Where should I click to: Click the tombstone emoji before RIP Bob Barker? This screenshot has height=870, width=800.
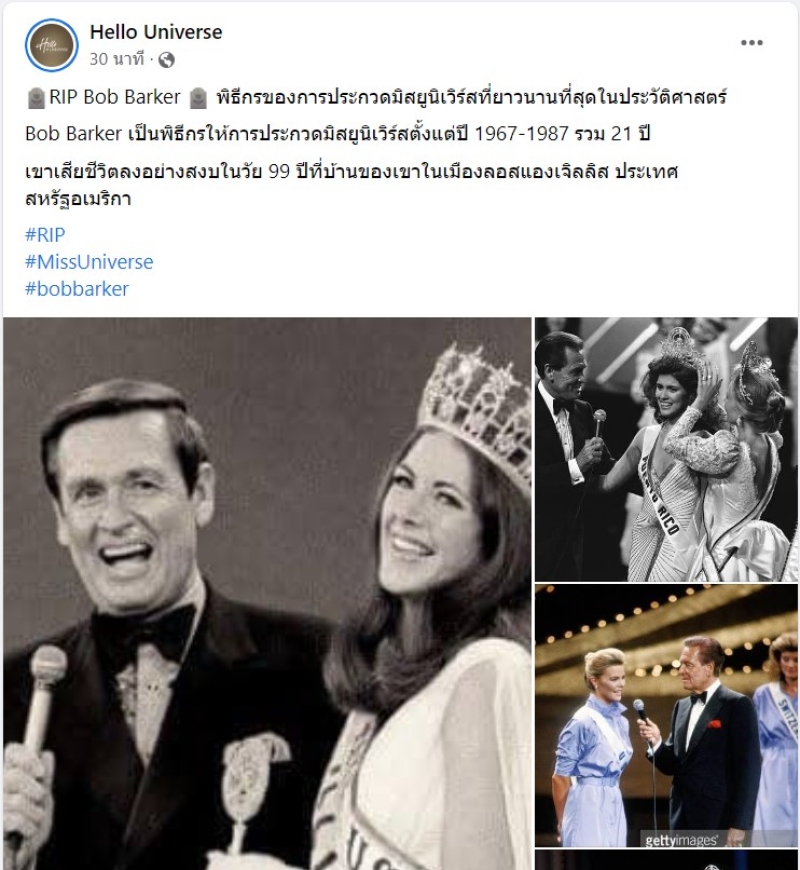click(x=36, y=98)
